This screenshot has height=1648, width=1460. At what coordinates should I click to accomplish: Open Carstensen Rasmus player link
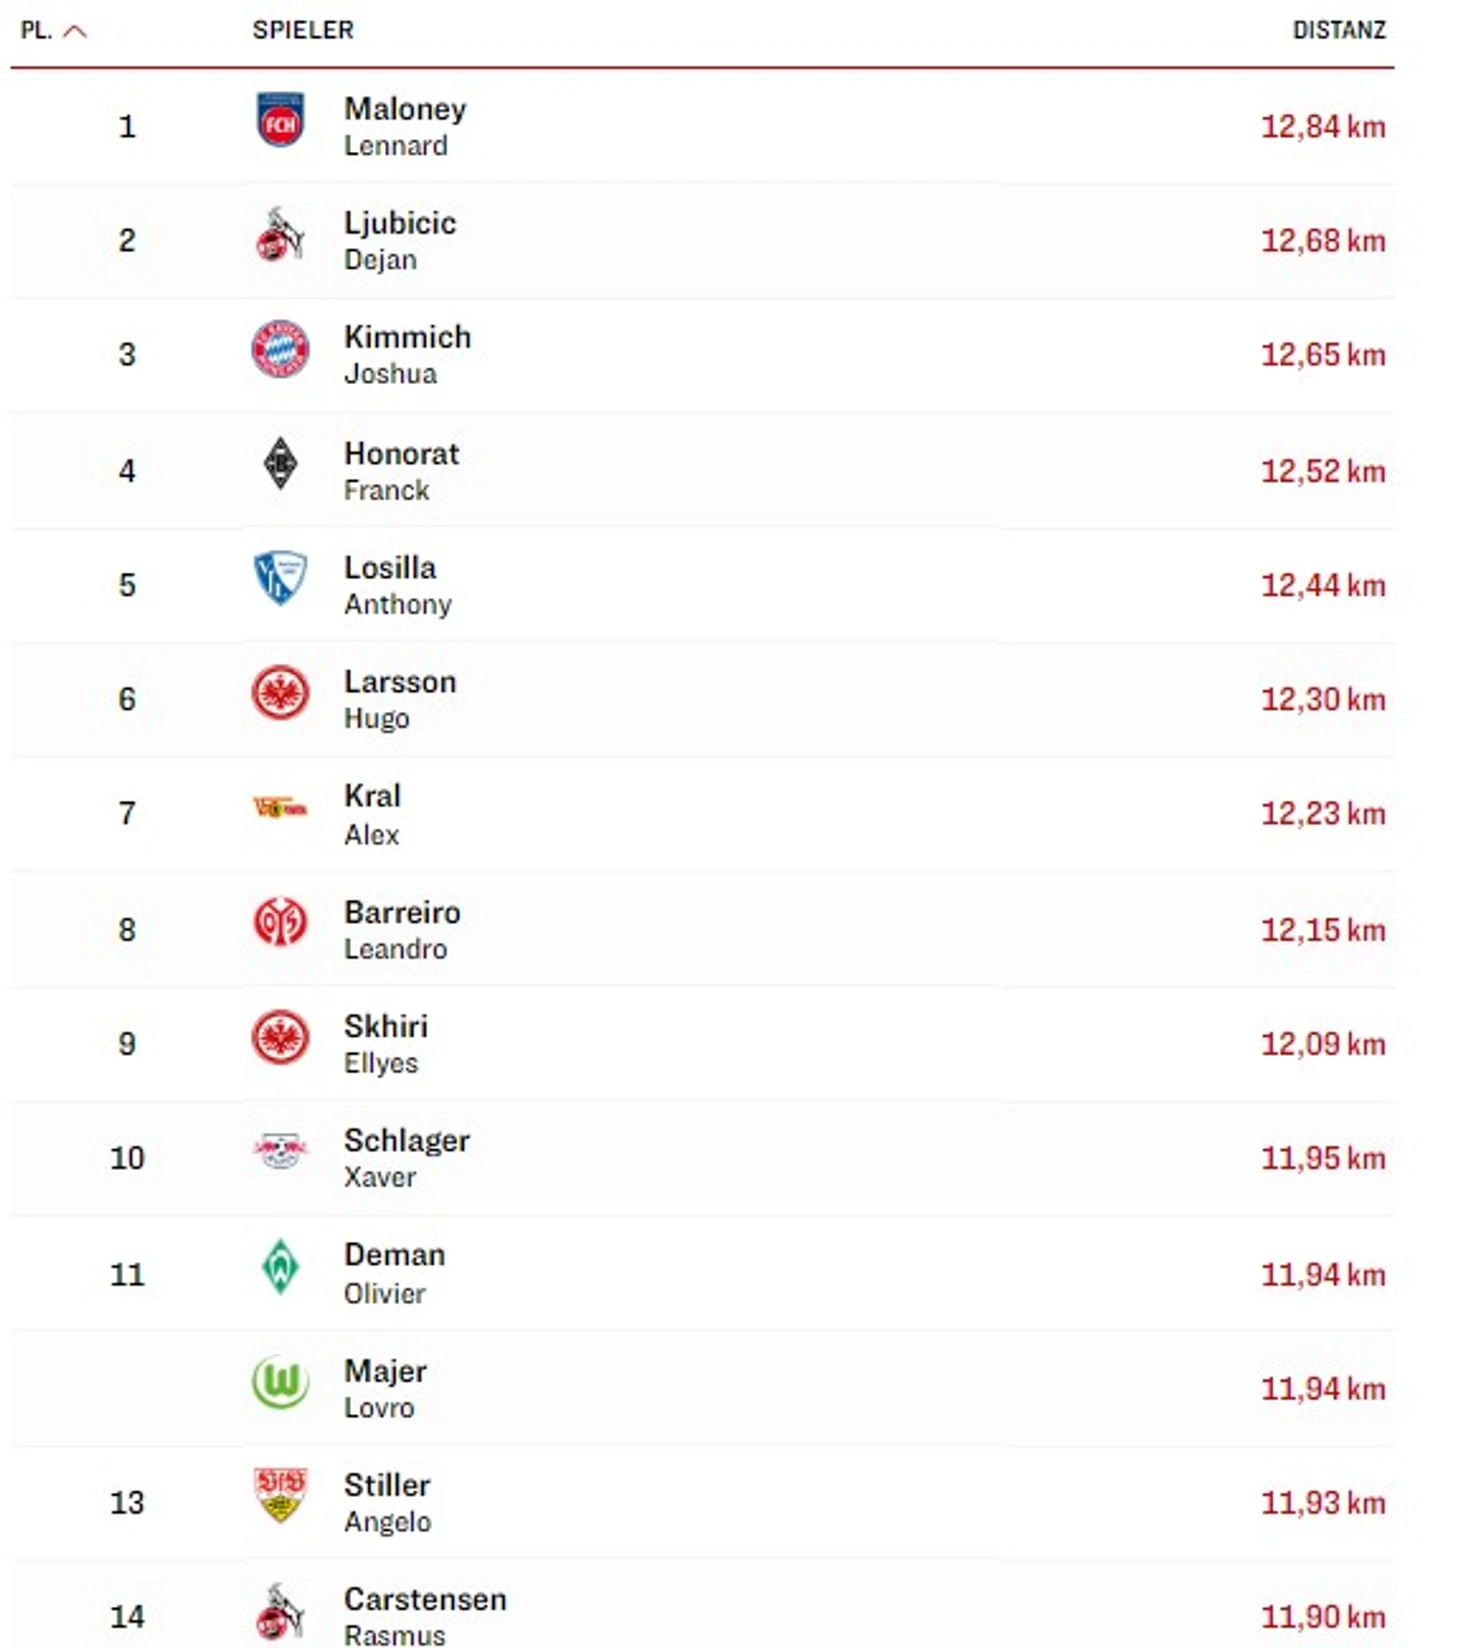(x=425, y=1616)
